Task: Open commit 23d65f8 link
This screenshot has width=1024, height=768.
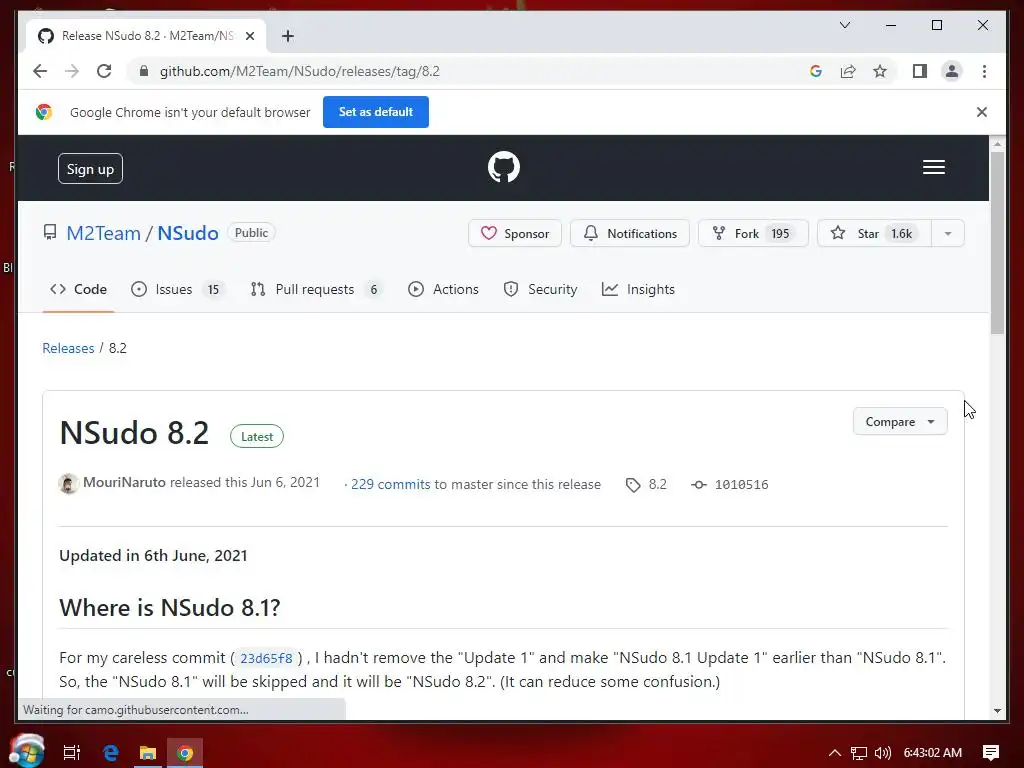Action: [x=266, y=658]
